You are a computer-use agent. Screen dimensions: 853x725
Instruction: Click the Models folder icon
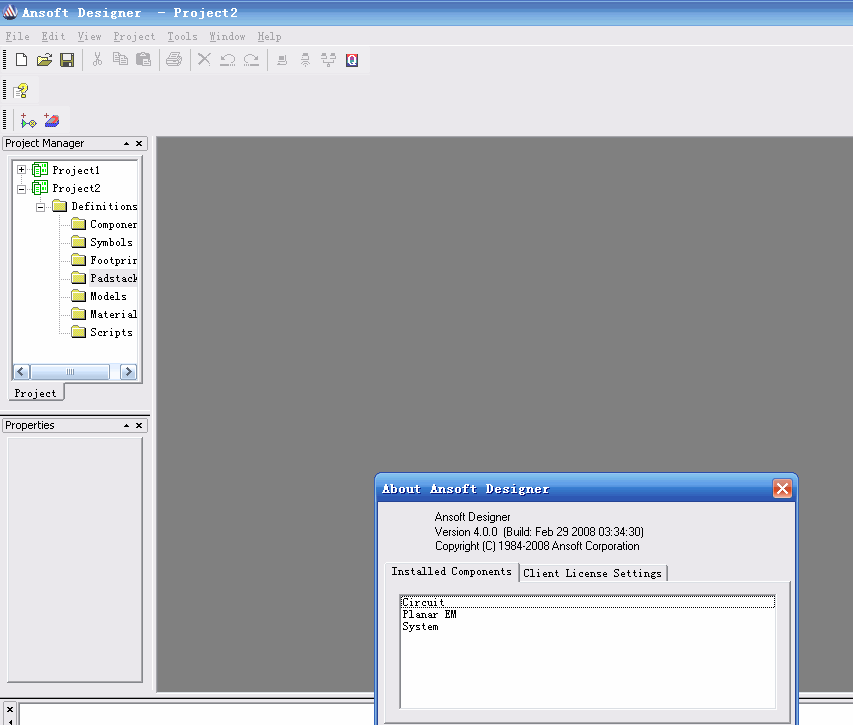(78, 296)
